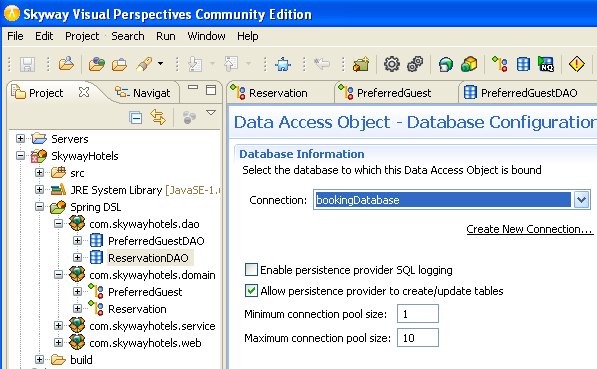
Task: Click the domain object toolbar icon
Action: point(500,64)
